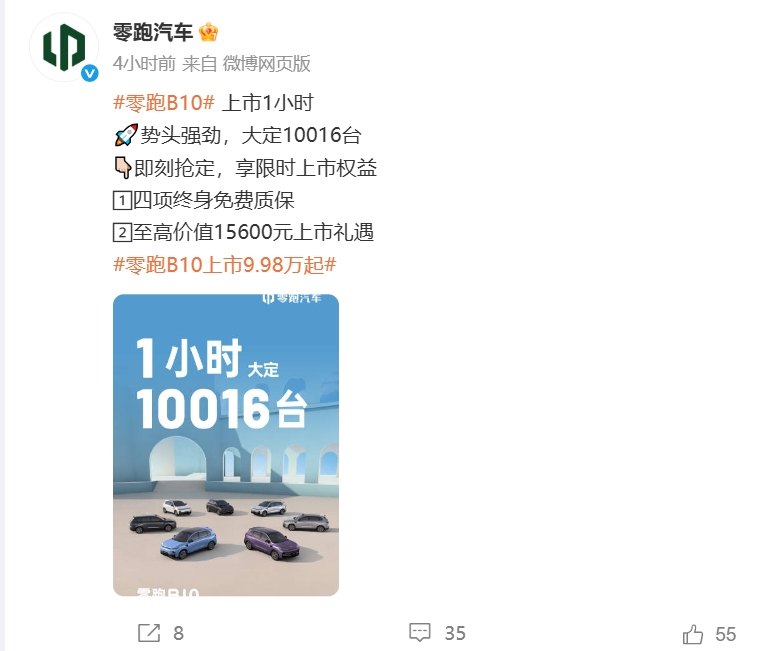This screenshot has height=651, width=784.
Task: Click the 微博网页版 source link
Action: pyautogui.click(x=266, y=64)
